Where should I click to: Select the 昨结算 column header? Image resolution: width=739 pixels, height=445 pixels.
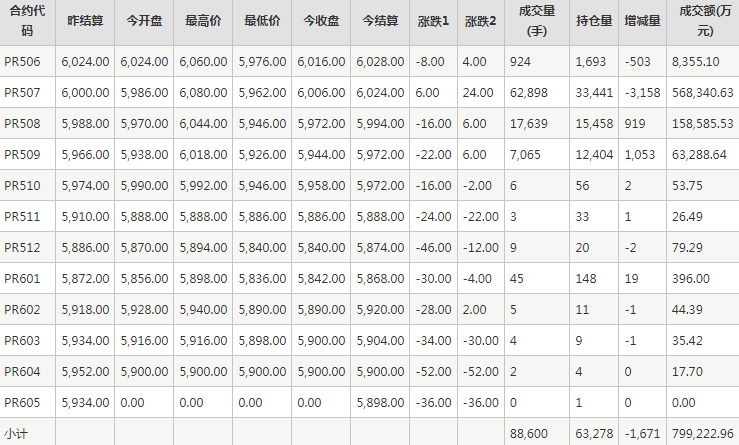(85, 21)
